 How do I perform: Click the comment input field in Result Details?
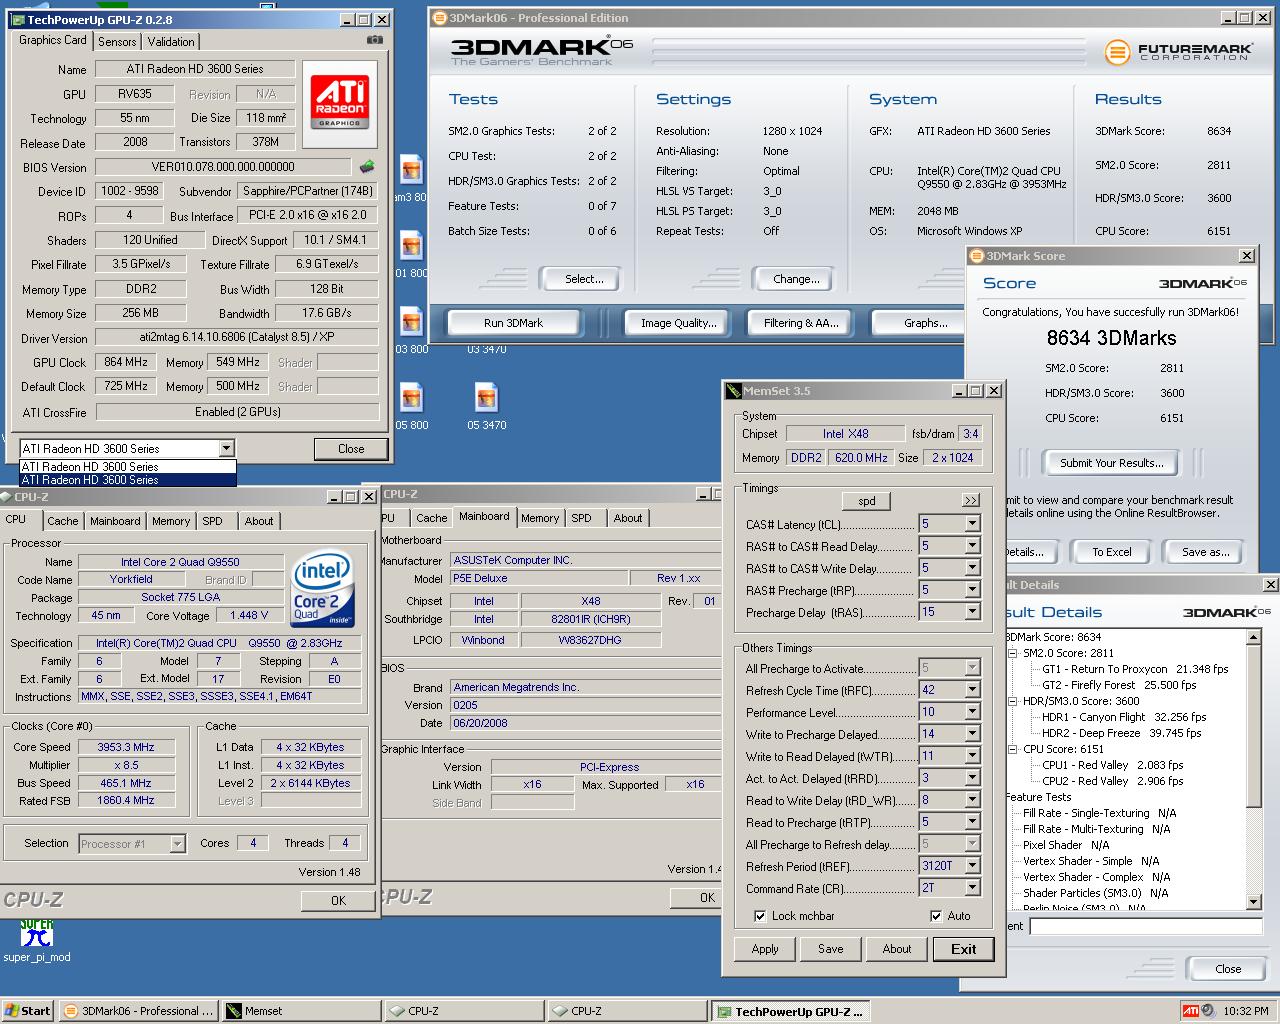1146,927
